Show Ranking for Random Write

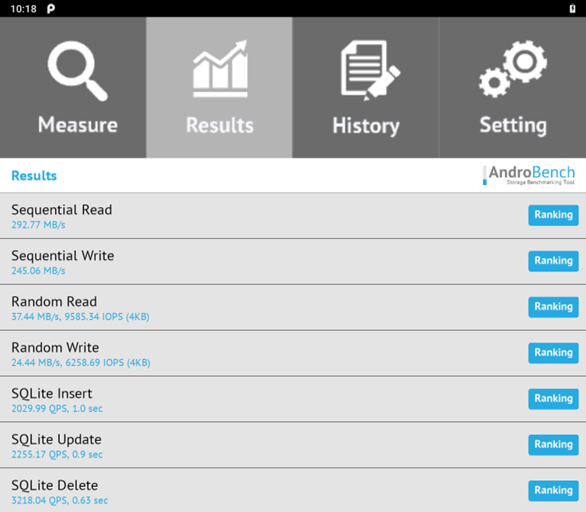click(553, 353)
